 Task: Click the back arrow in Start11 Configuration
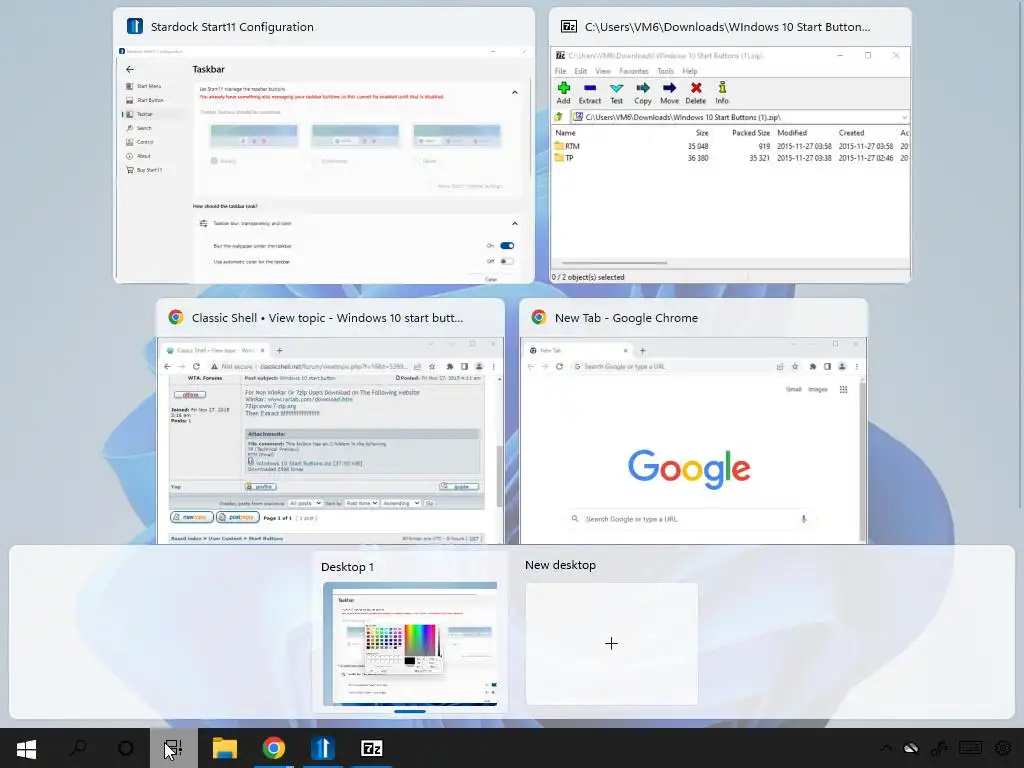(130, 69)
